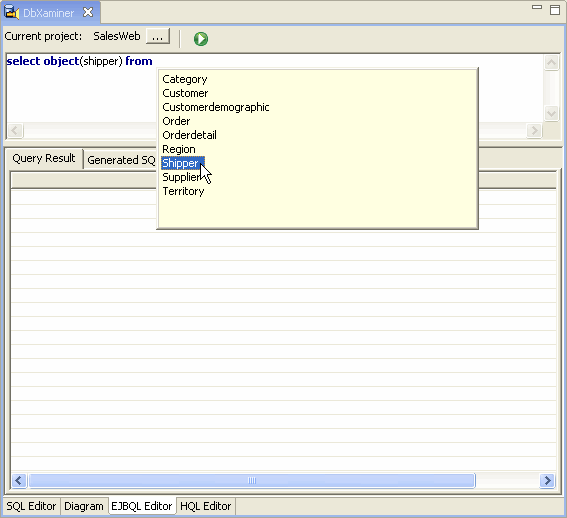Run the query with the green play button
The width and height of the screenshot is (567, 518).
point(201,39)
